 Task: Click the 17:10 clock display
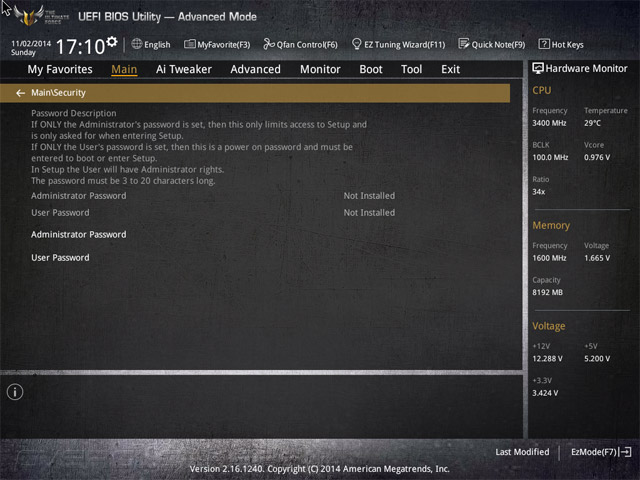click(x=80, y=47)
